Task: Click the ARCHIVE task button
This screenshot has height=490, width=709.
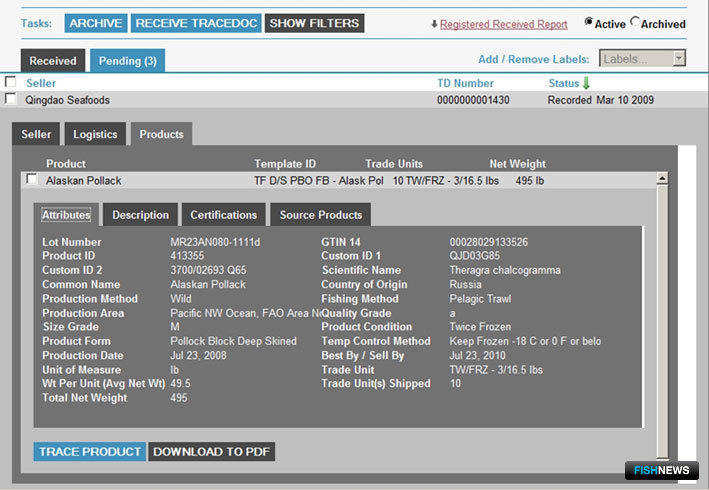Action: coord(96,23)
